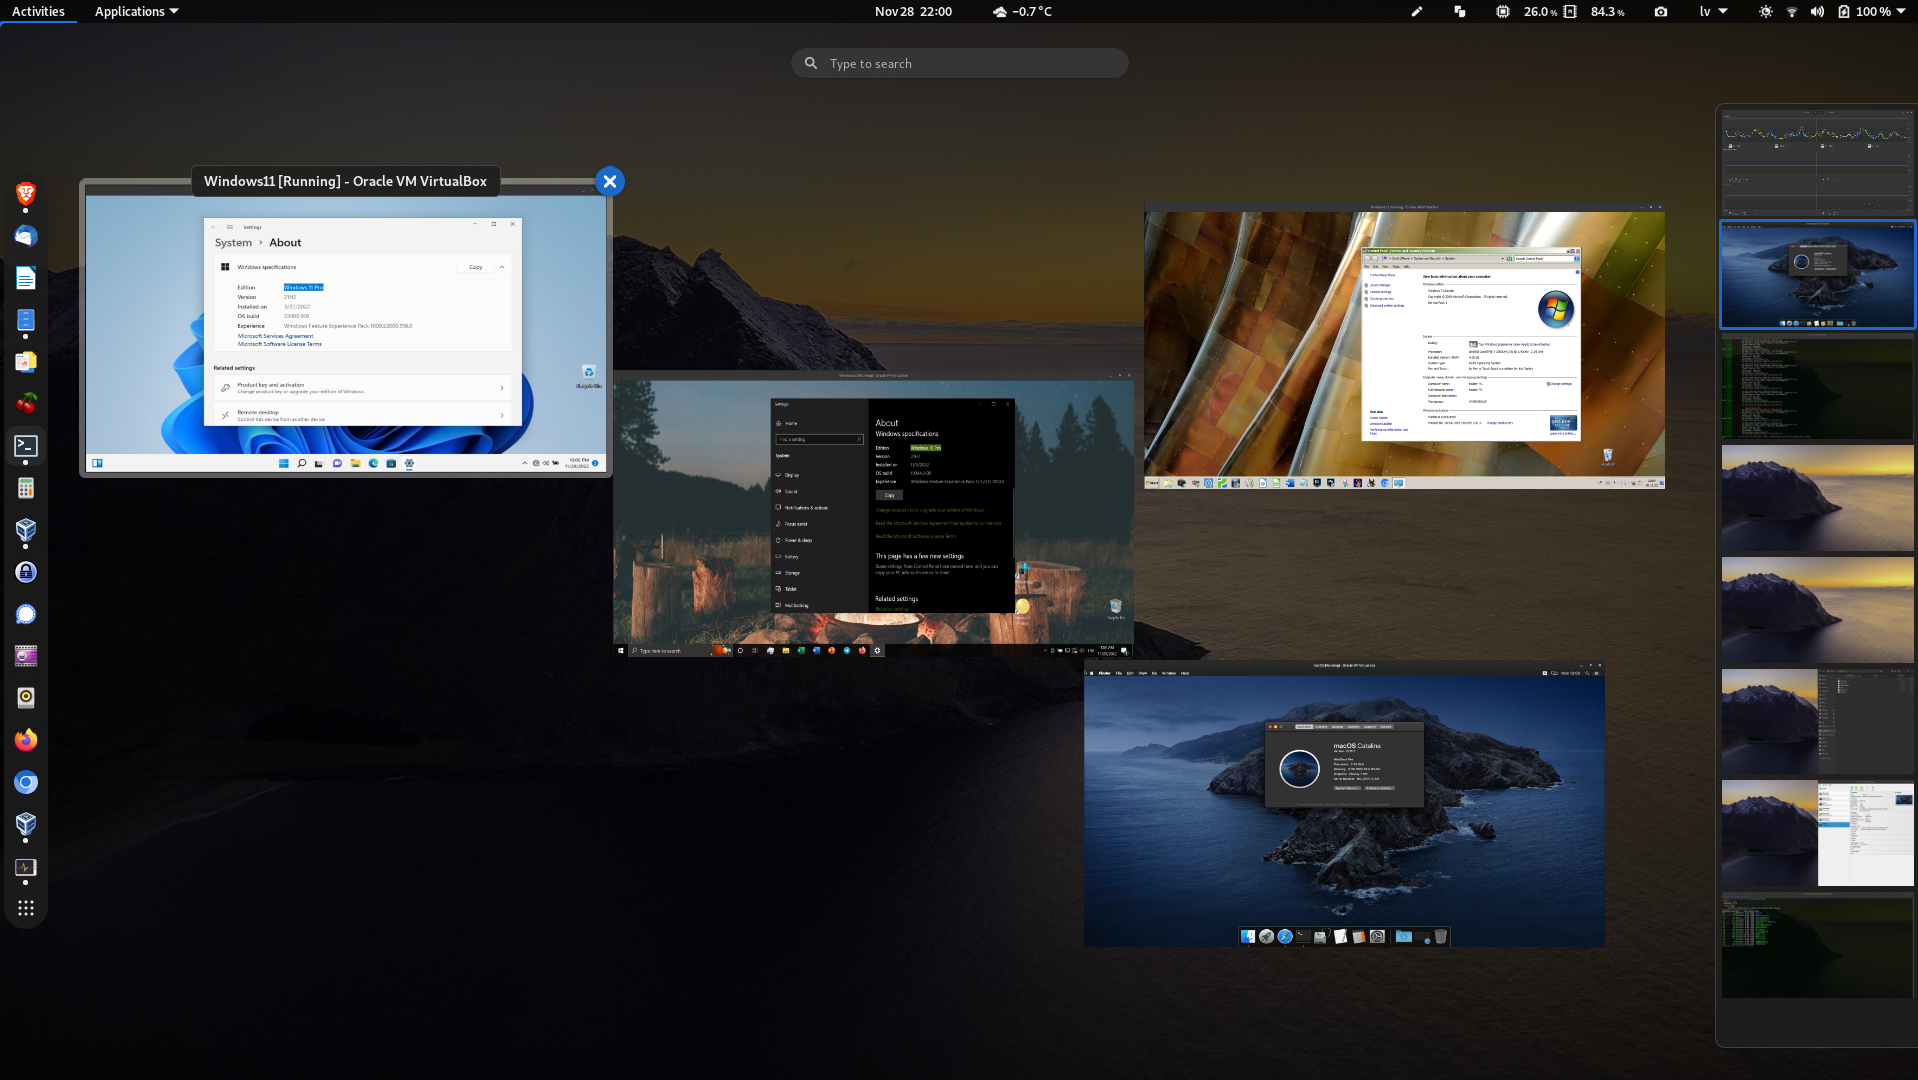
Task: Click the Type to search field
Action: tap(960, 63)
